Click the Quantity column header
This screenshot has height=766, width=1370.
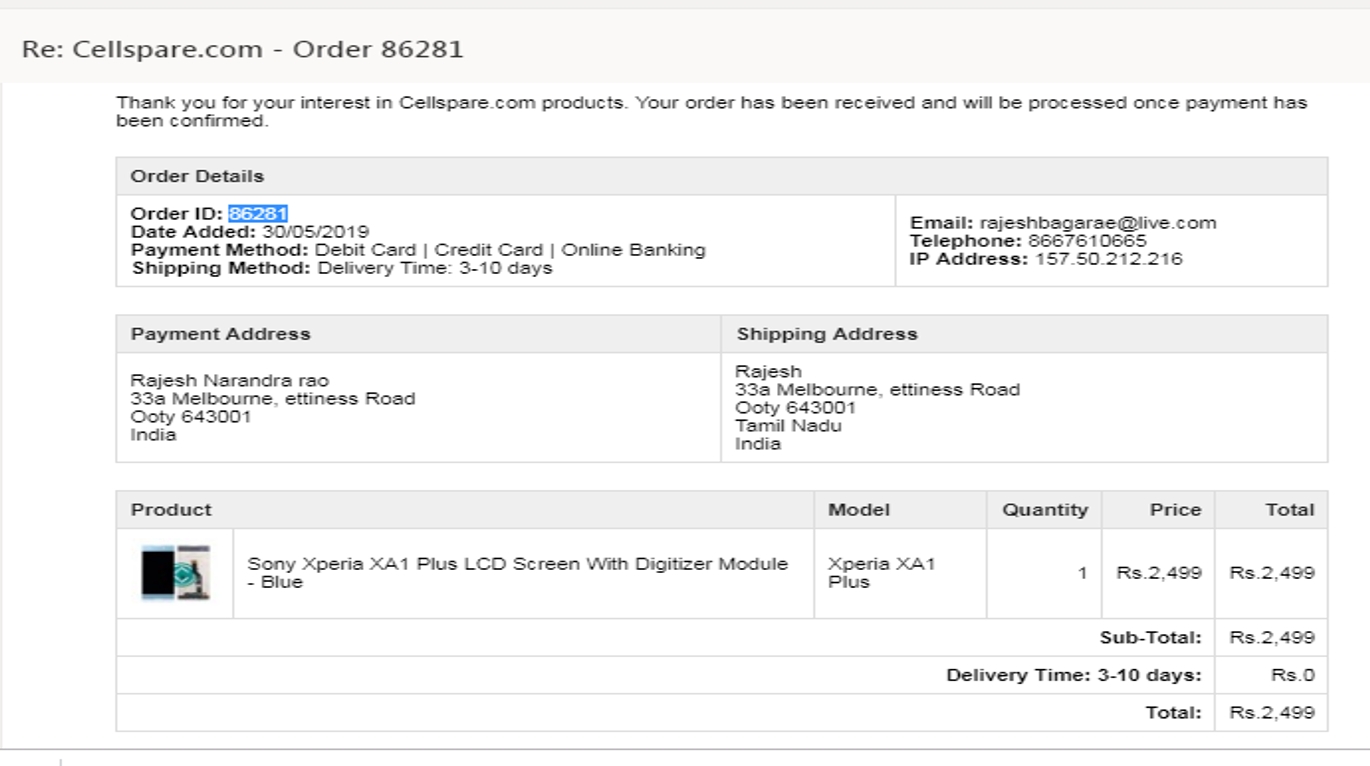click(x=1045, y=510)
